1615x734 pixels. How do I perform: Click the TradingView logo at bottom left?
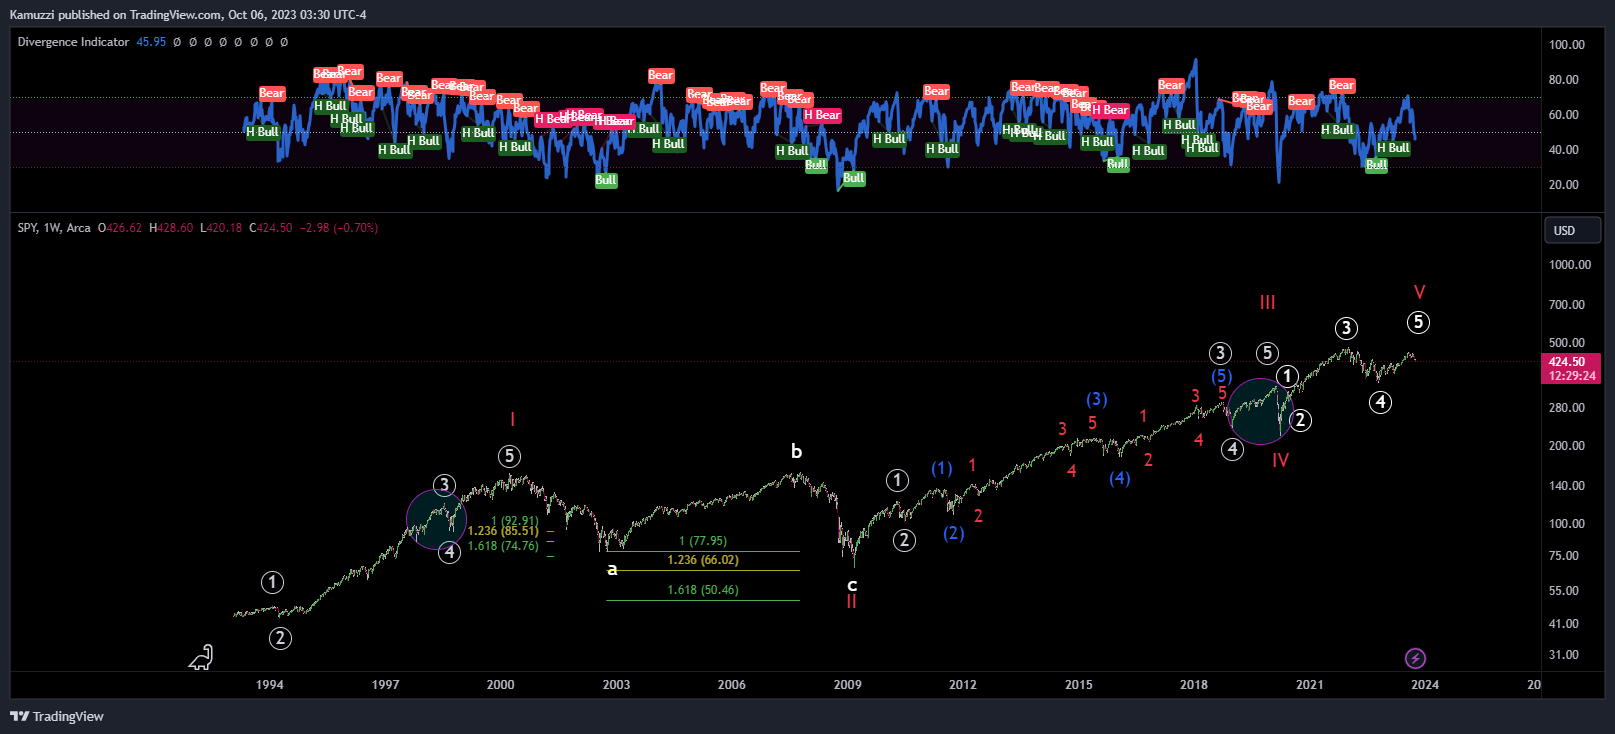[x=57, y=716]
